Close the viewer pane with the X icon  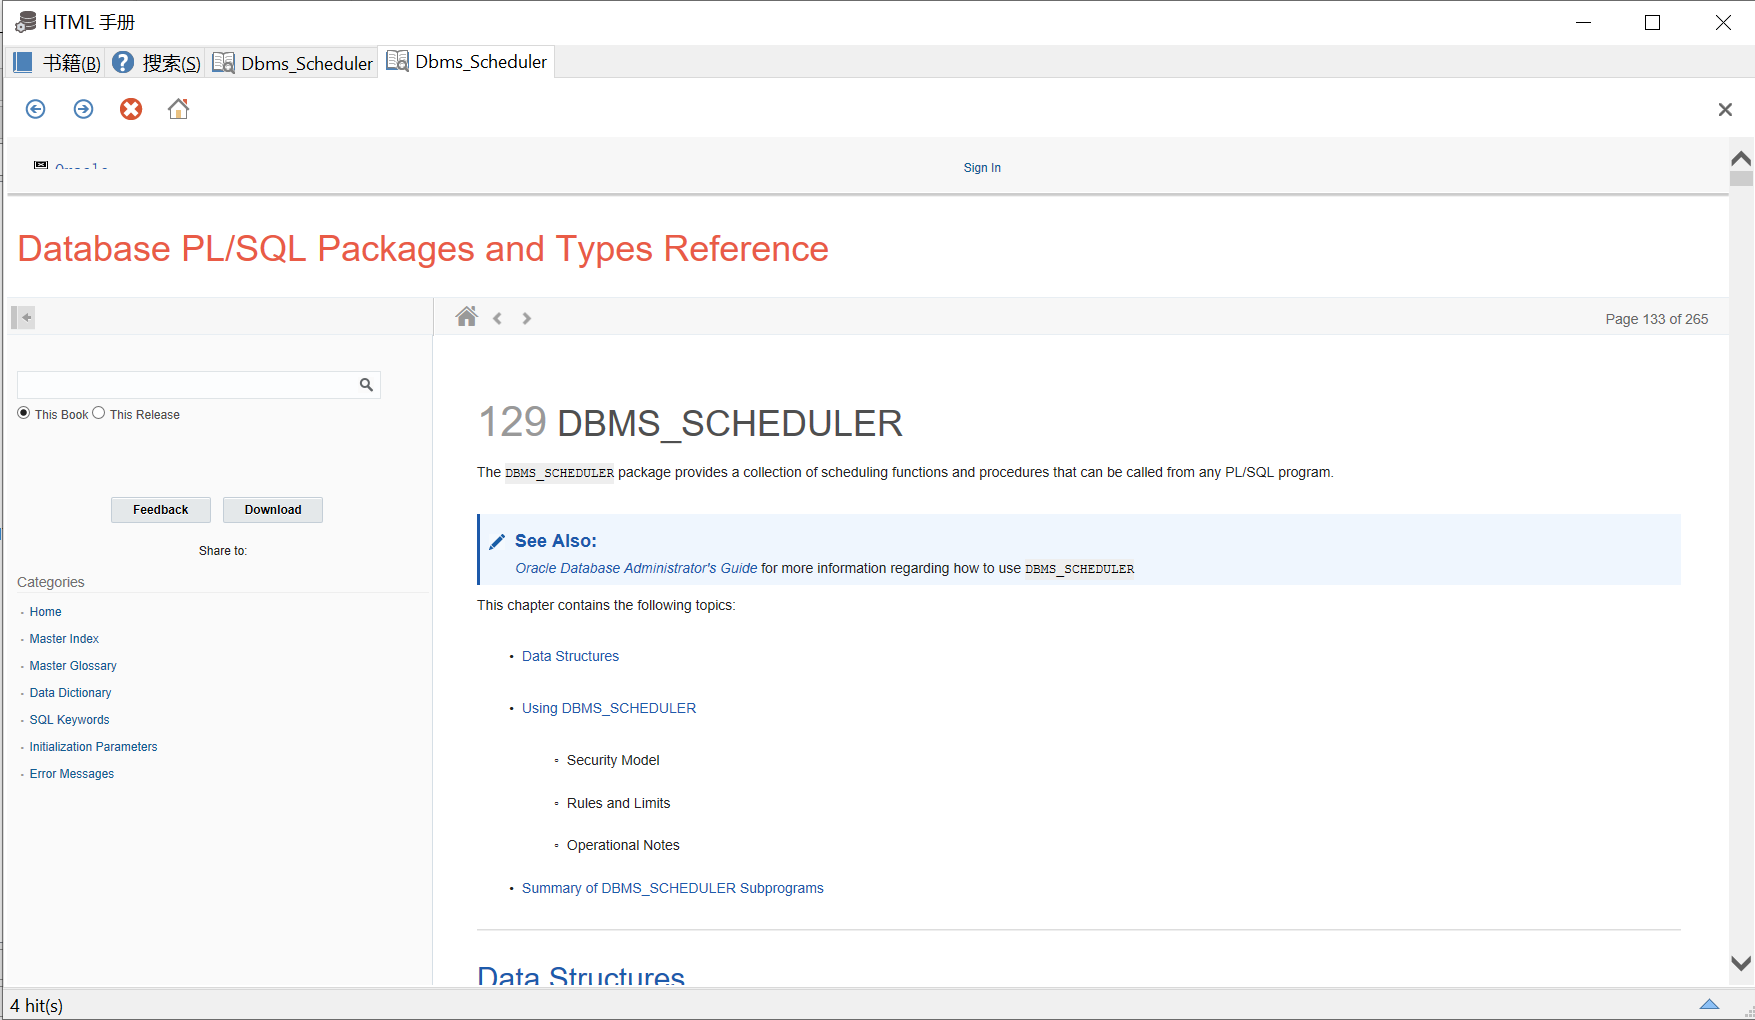point(1725,110)
